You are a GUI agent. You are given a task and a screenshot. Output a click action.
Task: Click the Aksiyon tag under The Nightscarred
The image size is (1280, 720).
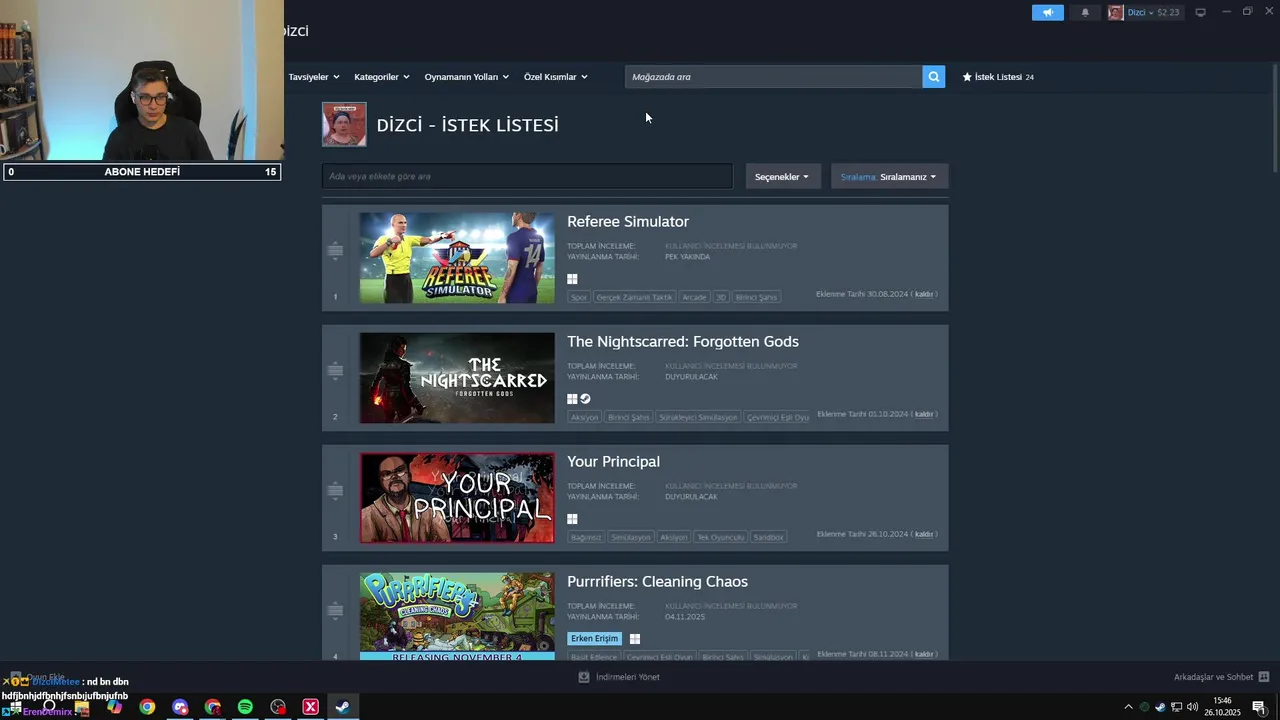coord(584,417)
